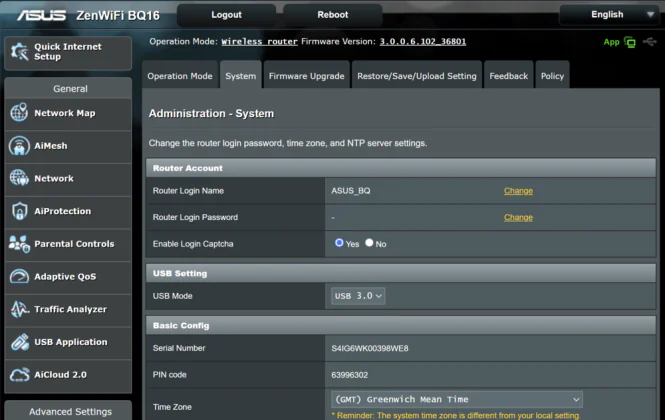Screen dimensions: 665x420
Task: Click Parental Controls people icon
Action: coord(19,244)
